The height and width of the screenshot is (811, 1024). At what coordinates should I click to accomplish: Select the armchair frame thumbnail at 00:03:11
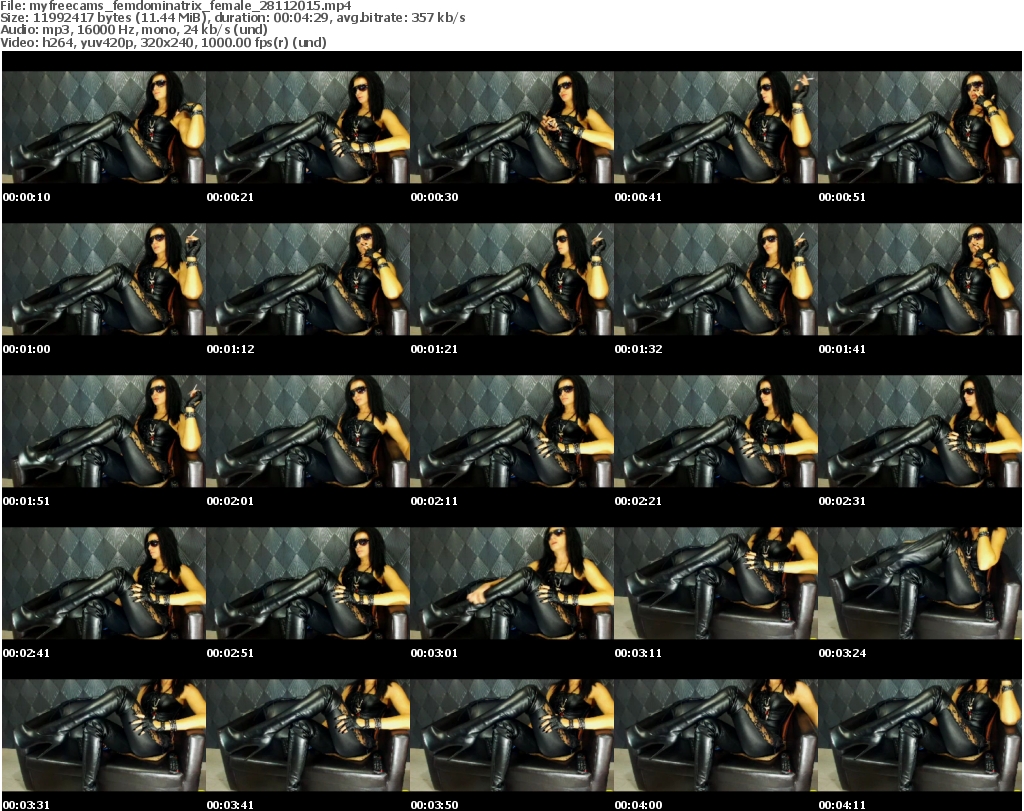[716, 583]
